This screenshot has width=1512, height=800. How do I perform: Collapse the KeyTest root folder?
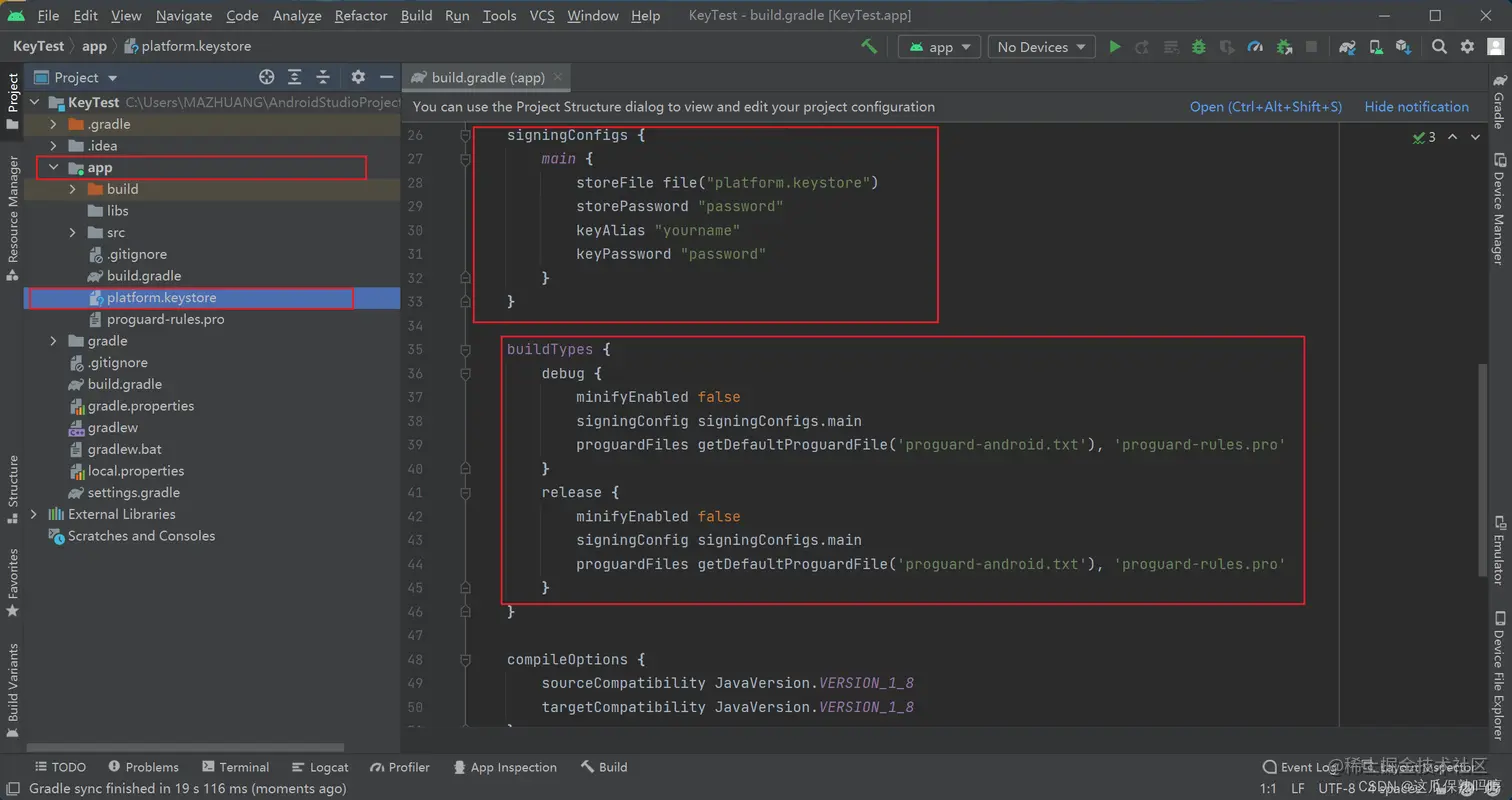click(x=35, y=102)
